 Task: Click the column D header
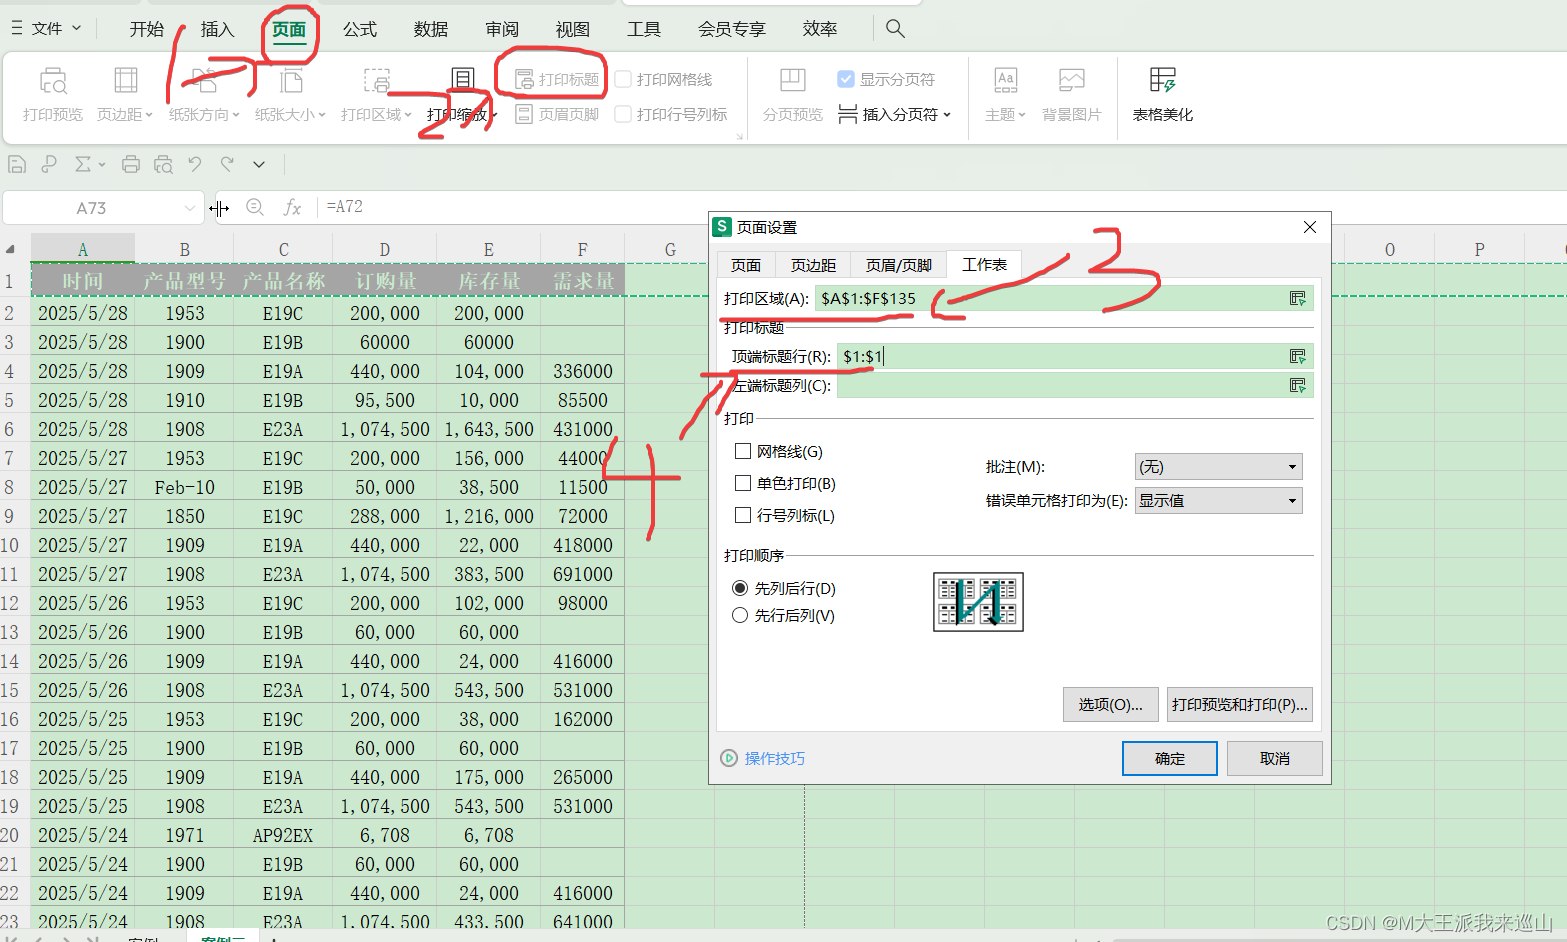[x=385, y=249]
